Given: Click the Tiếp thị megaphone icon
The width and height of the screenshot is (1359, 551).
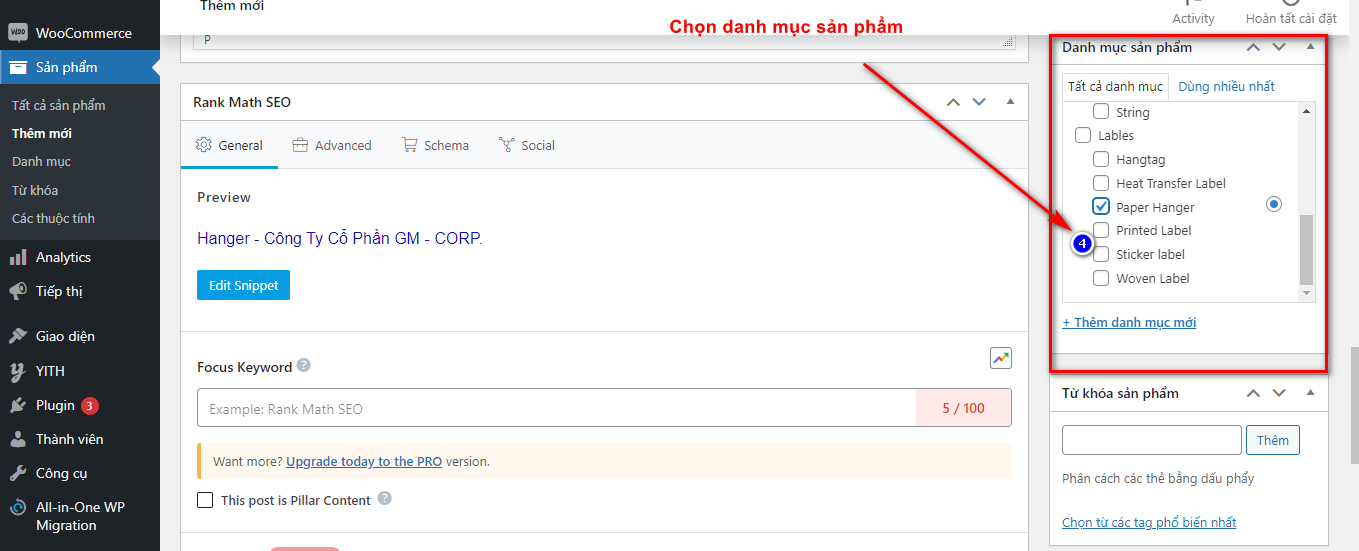Looking at the screenshot, I should tap(18, 291).
